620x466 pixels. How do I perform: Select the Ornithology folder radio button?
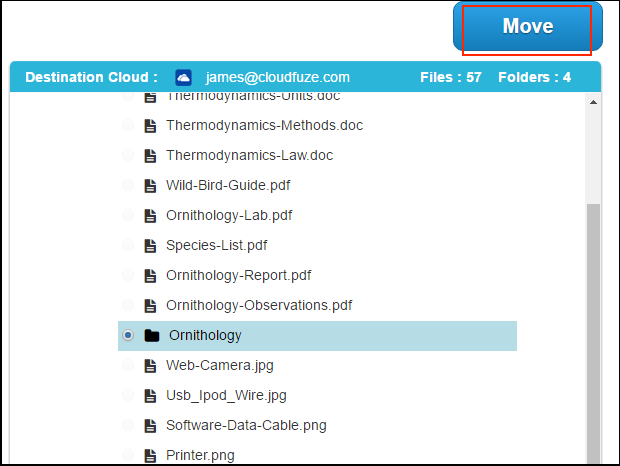click(128, 336)
